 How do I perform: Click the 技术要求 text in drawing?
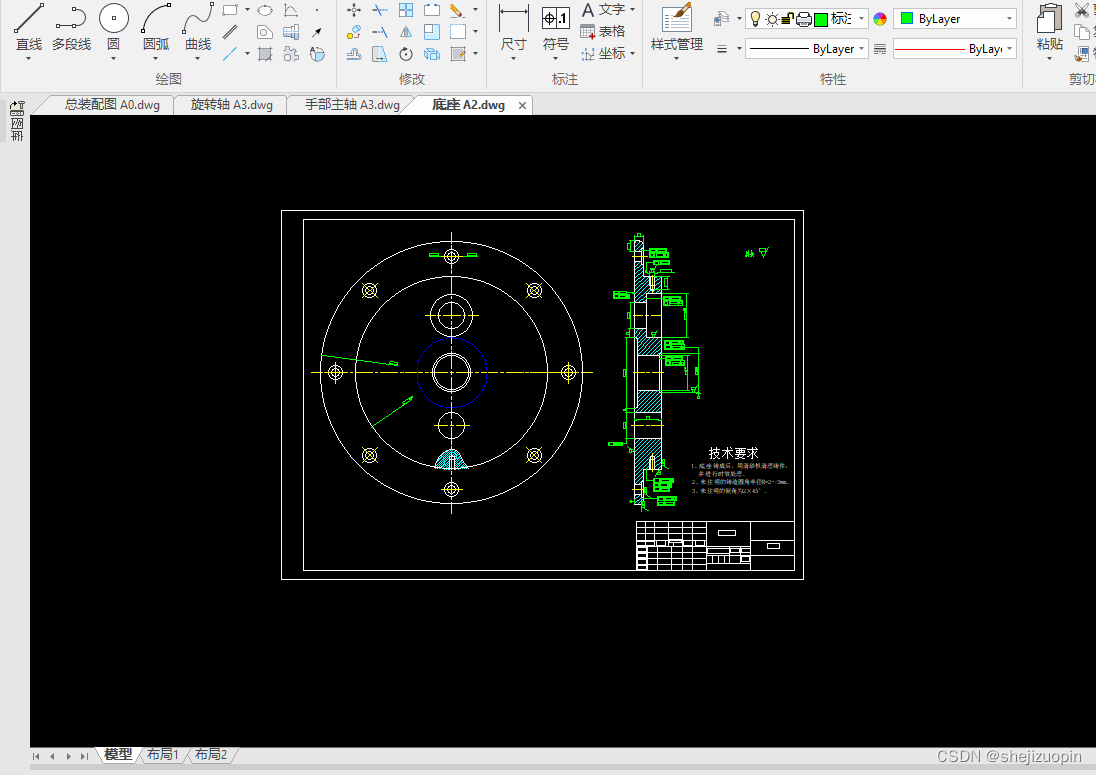733,453
